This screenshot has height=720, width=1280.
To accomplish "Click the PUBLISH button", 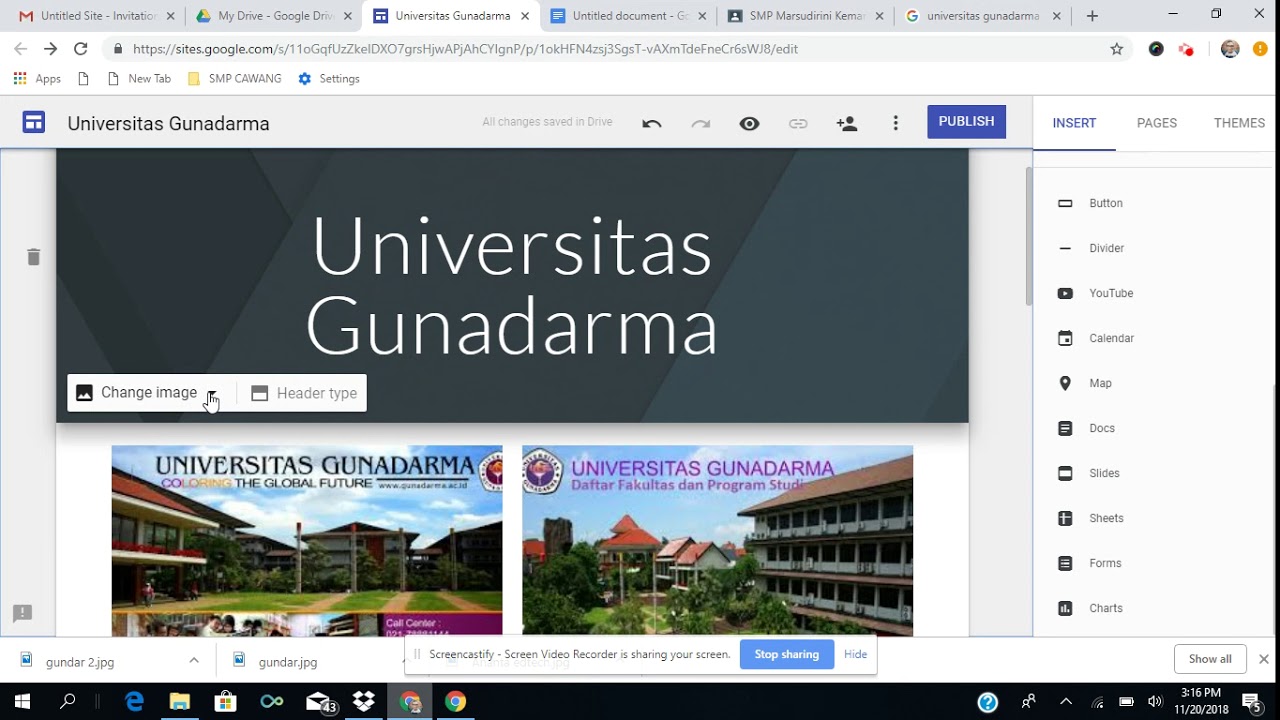I will (x=966, y=121).
